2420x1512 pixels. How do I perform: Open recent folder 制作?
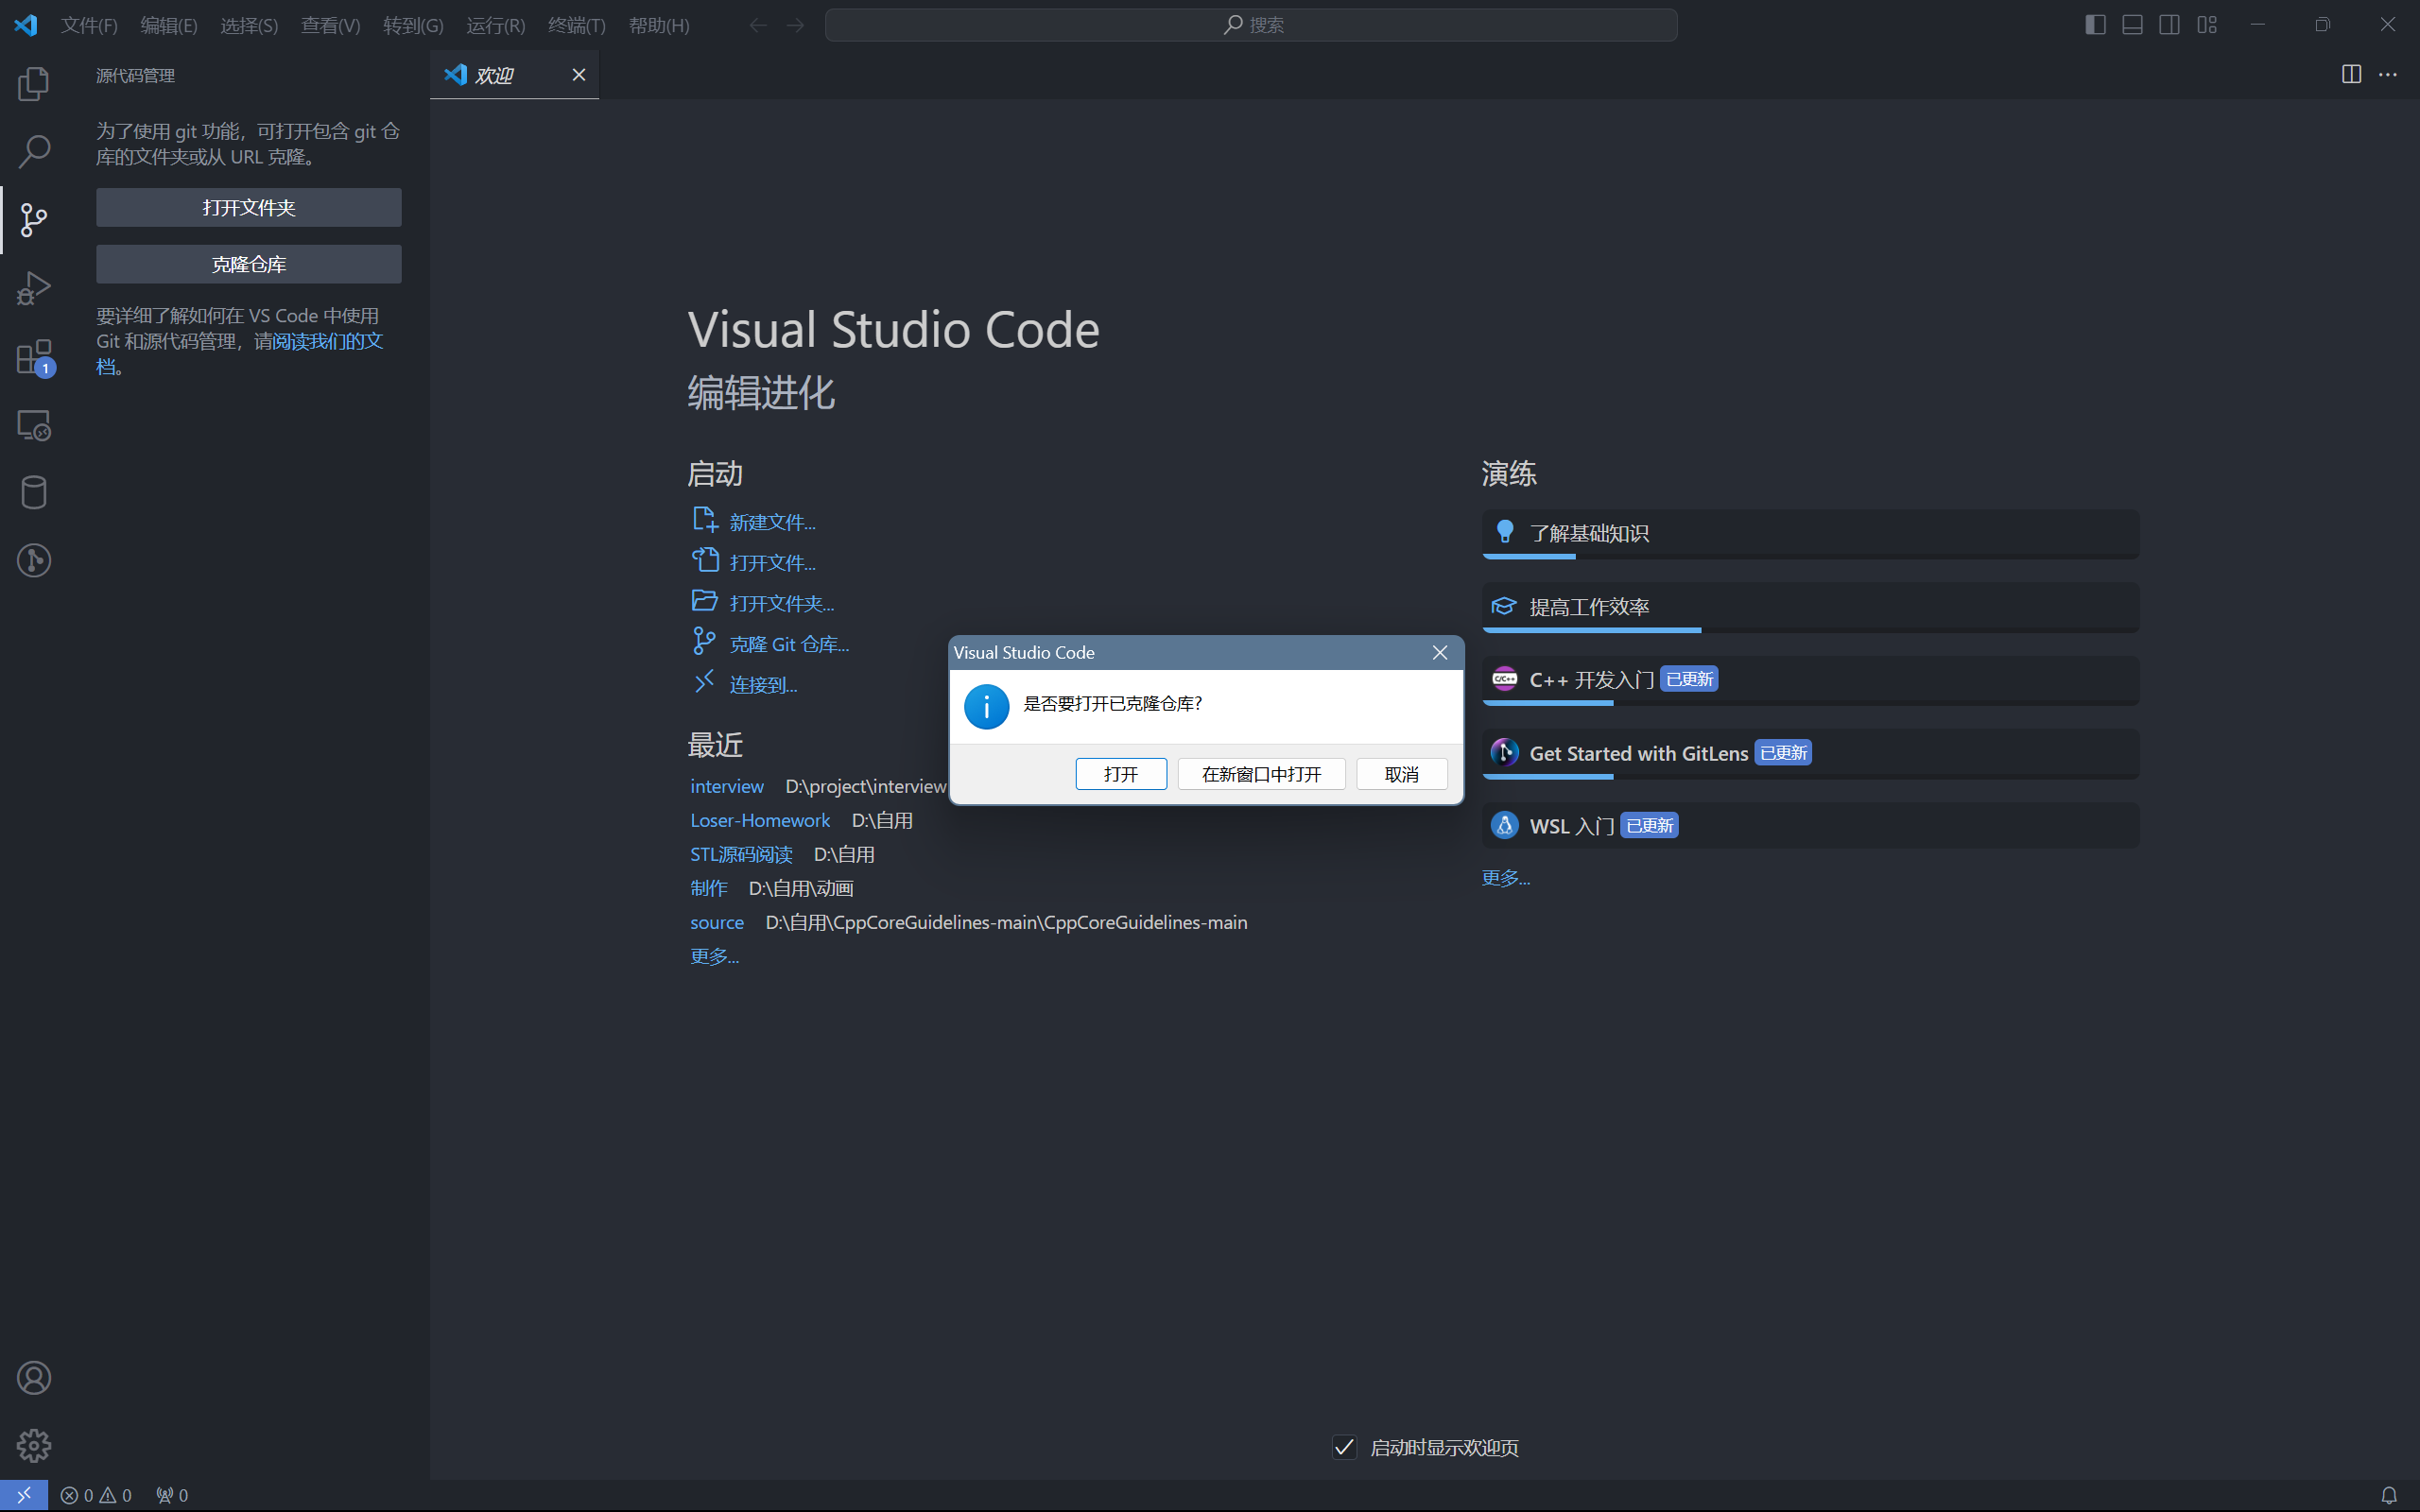point(709,888)
